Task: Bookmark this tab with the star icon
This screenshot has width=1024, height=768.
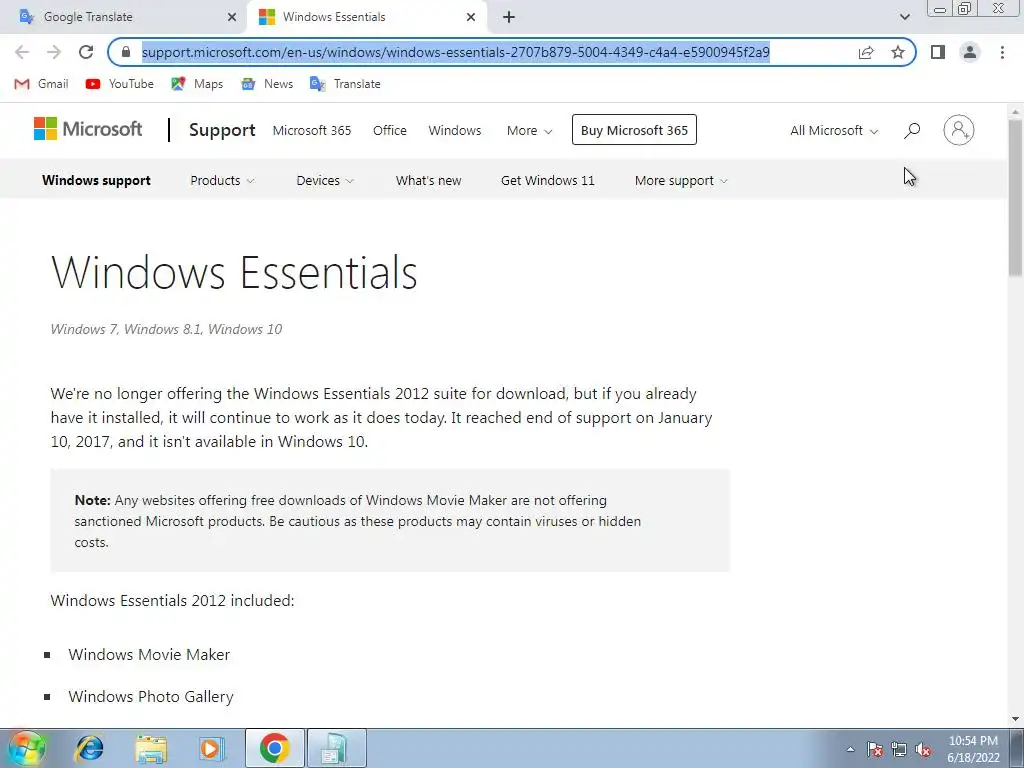Action: (x=898, y=52)
